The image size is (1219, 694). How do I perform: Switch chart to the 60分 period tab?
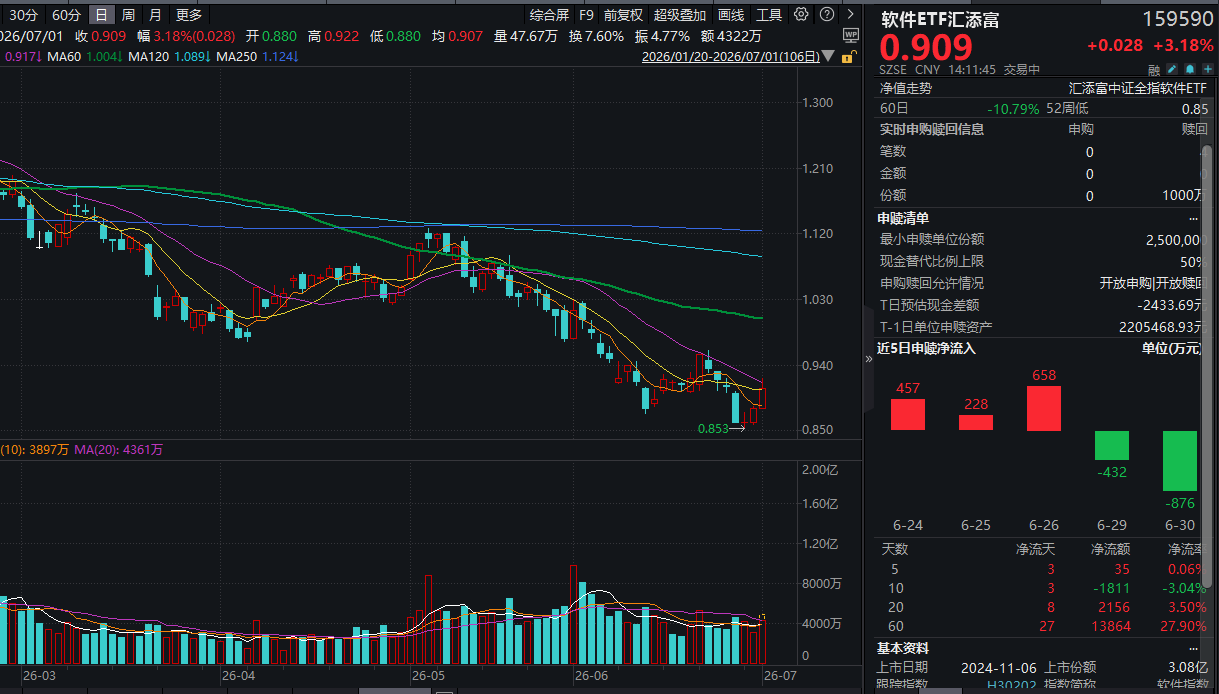66,15
